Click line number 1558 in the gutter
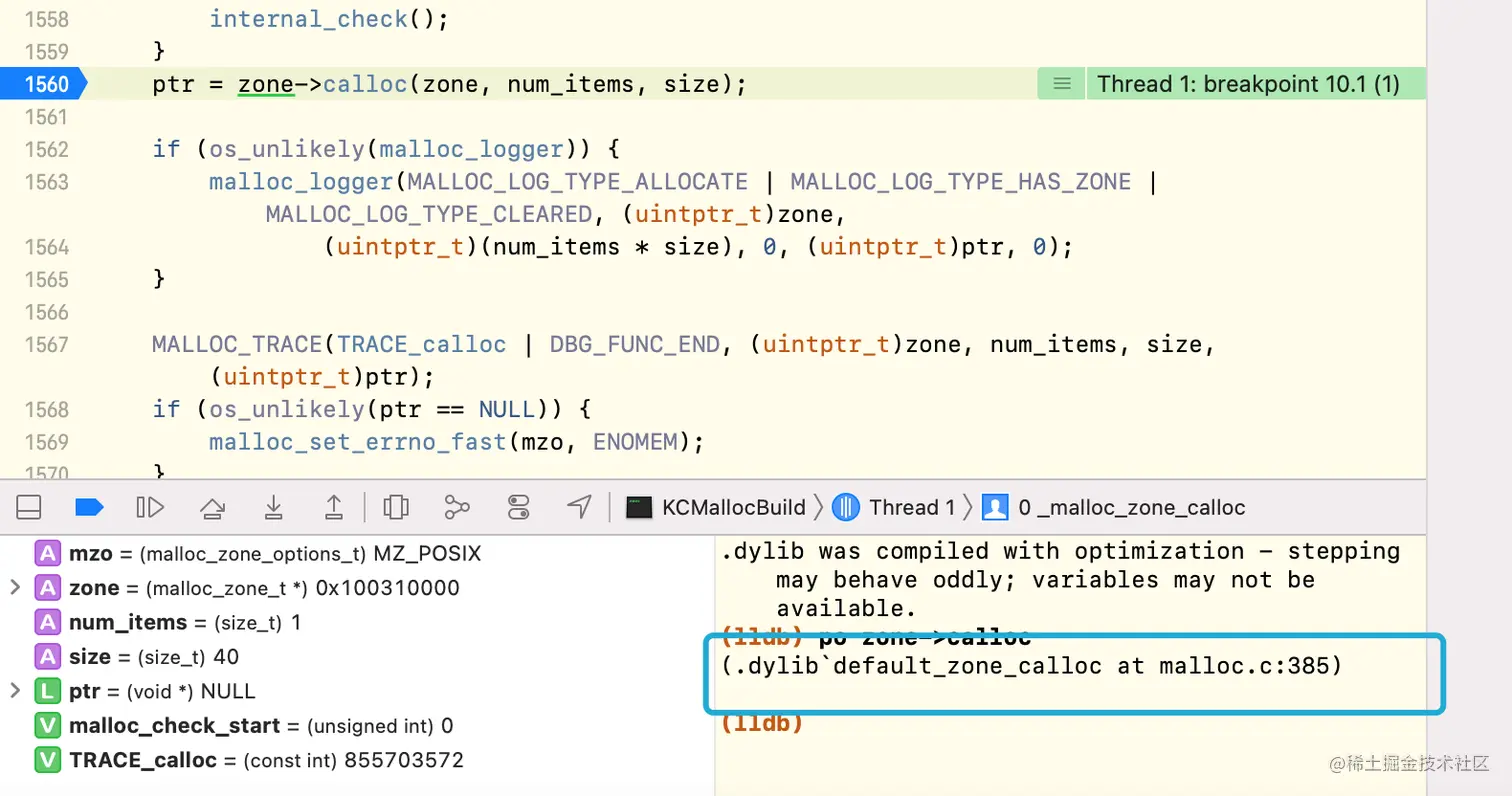Viewport: 1512px width, 796px height. tap(46, 18)
